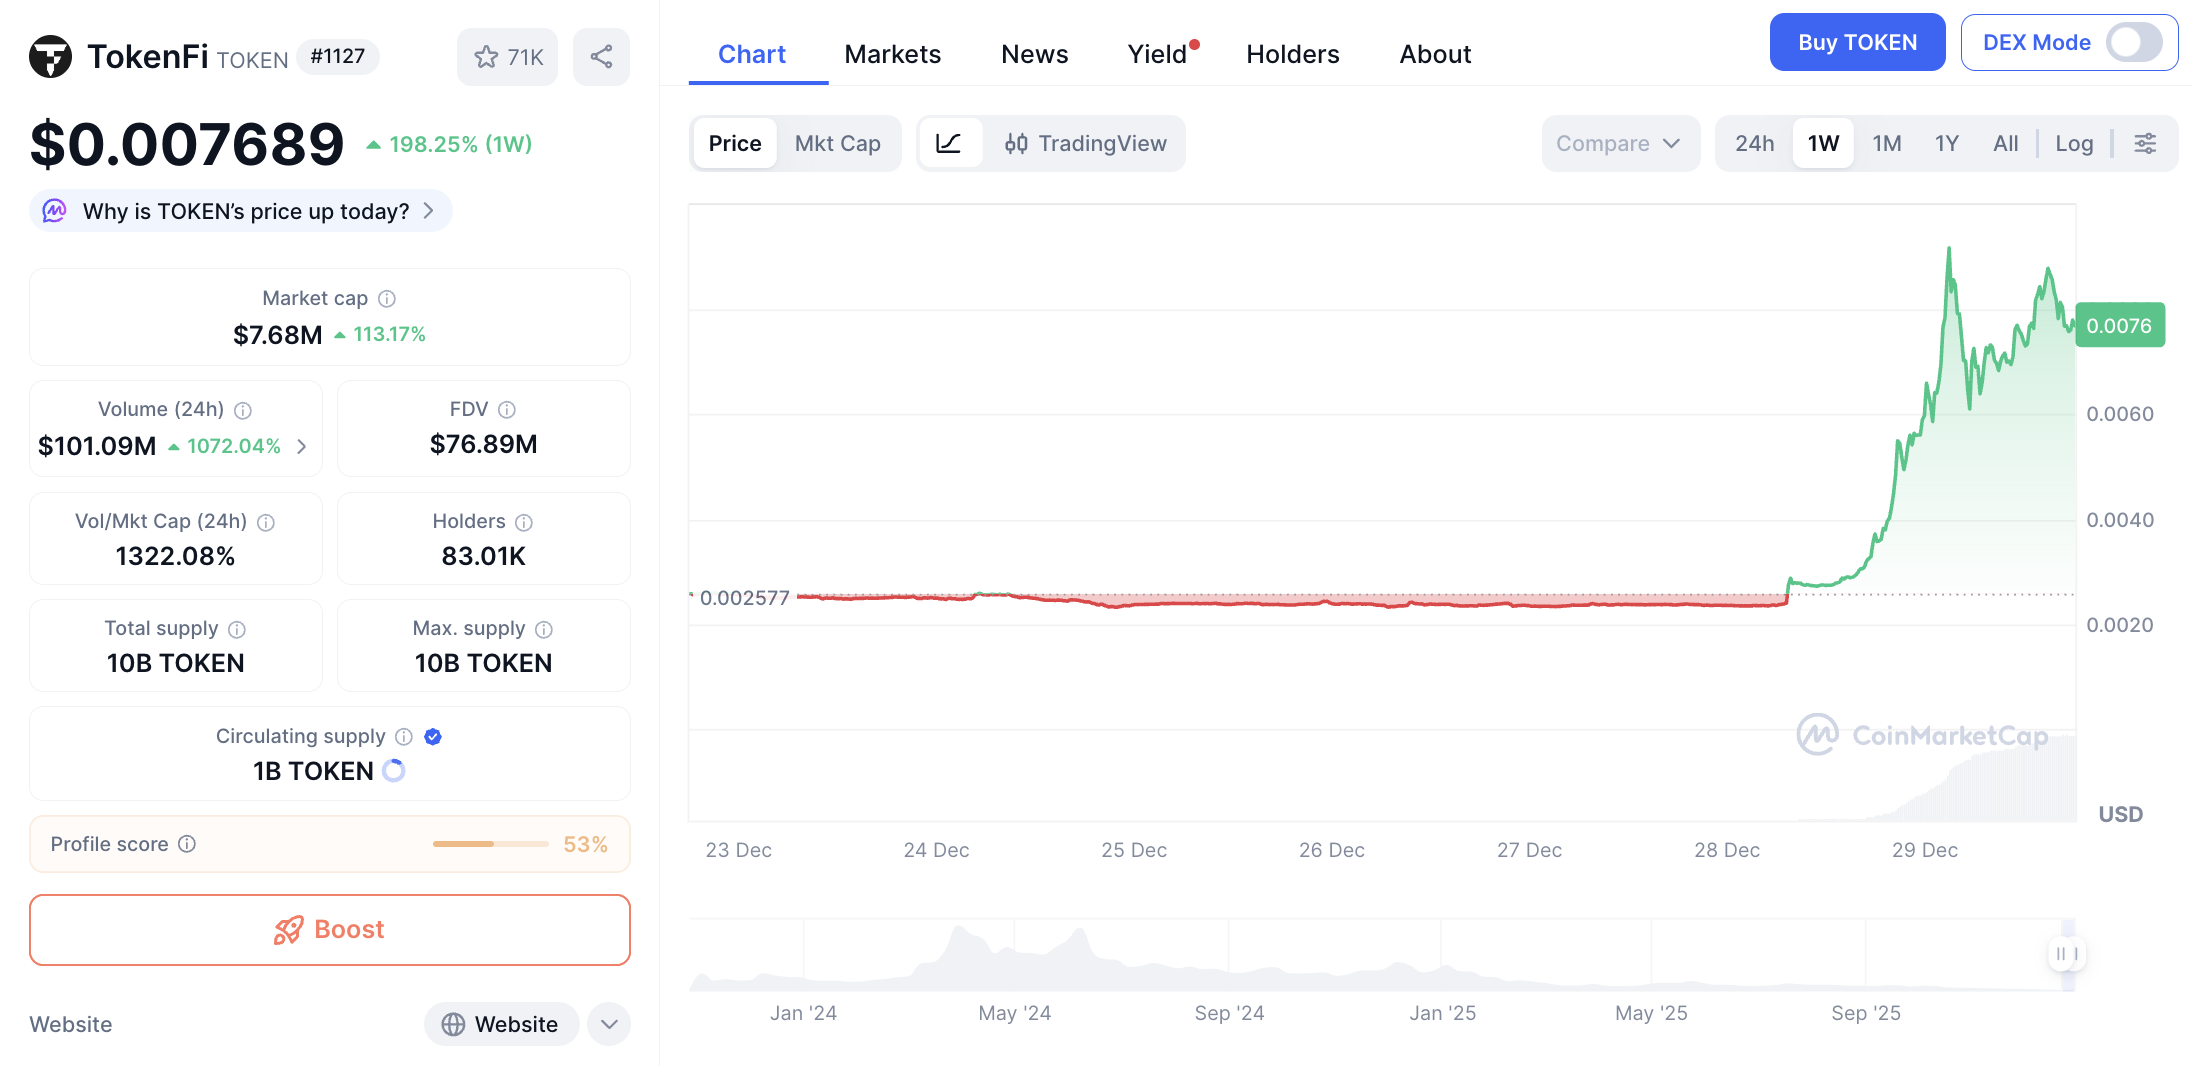The width and height of the screenshot is (2192, 1066).
Task: Click the Profile score info icon
Action: (187, 844)
